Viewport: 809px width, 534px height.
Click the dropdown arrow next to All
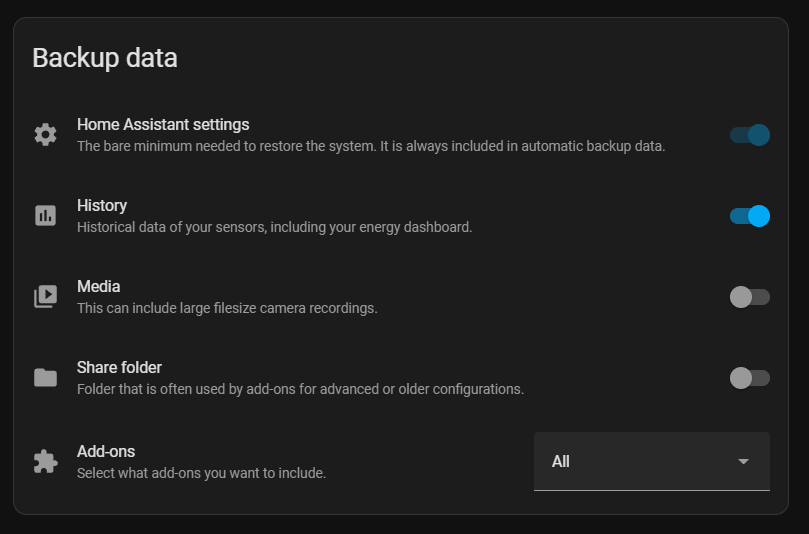(x=743, y=461)
